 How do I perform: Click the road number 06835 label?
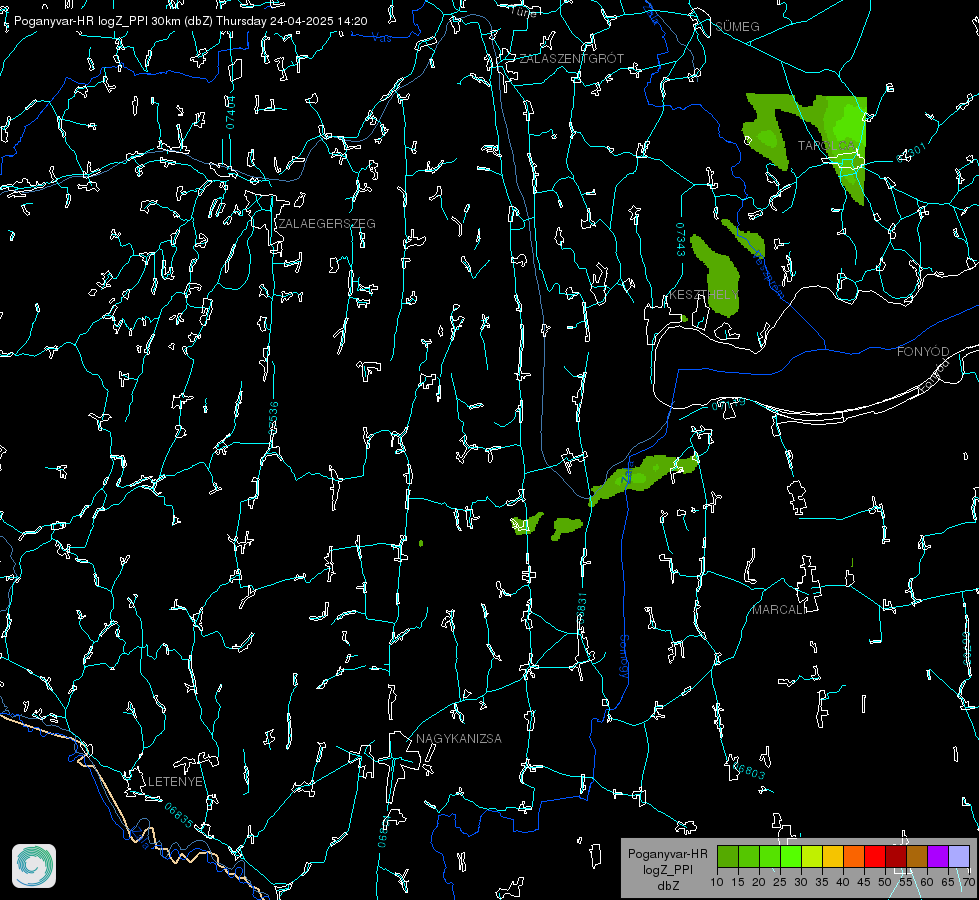pyautogui.click(x=179, y=815)
